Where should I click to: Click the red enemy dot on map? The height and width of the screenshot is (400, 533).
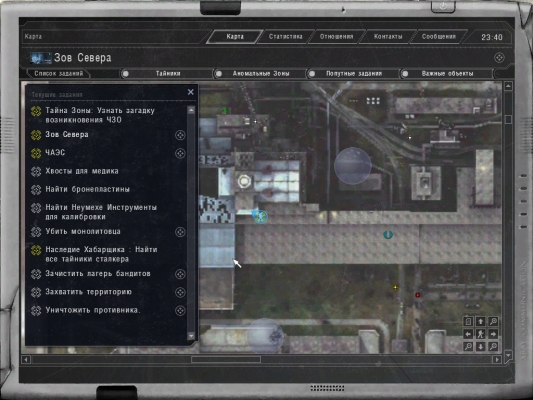tap(418, 295)
